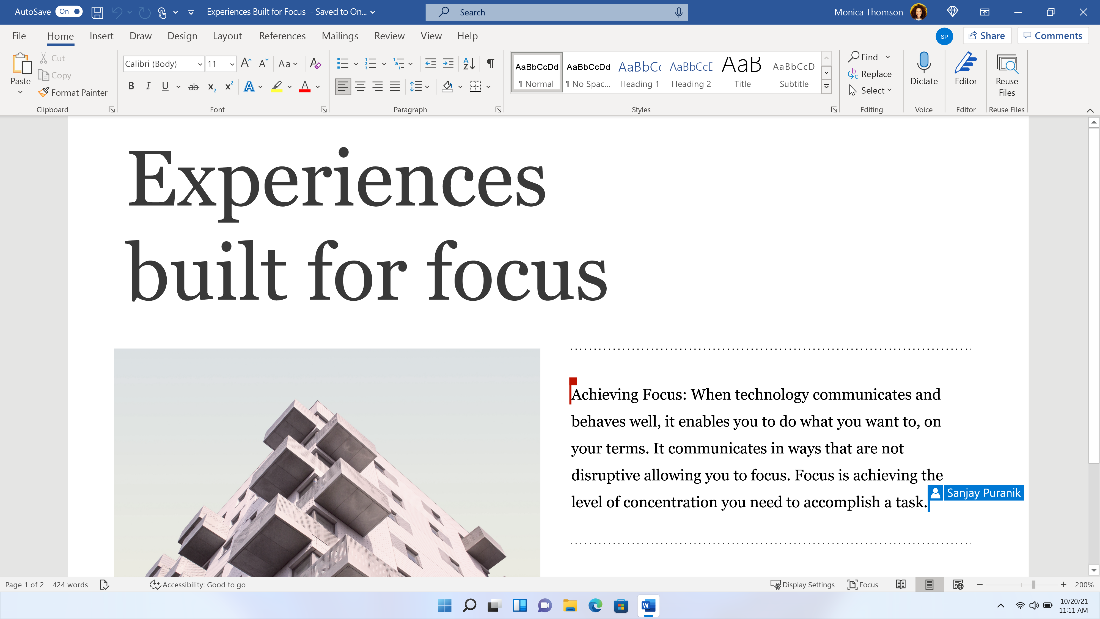Click the Save icon in title bar
This screenshot has height=619, width=1100.
(97, 12)
